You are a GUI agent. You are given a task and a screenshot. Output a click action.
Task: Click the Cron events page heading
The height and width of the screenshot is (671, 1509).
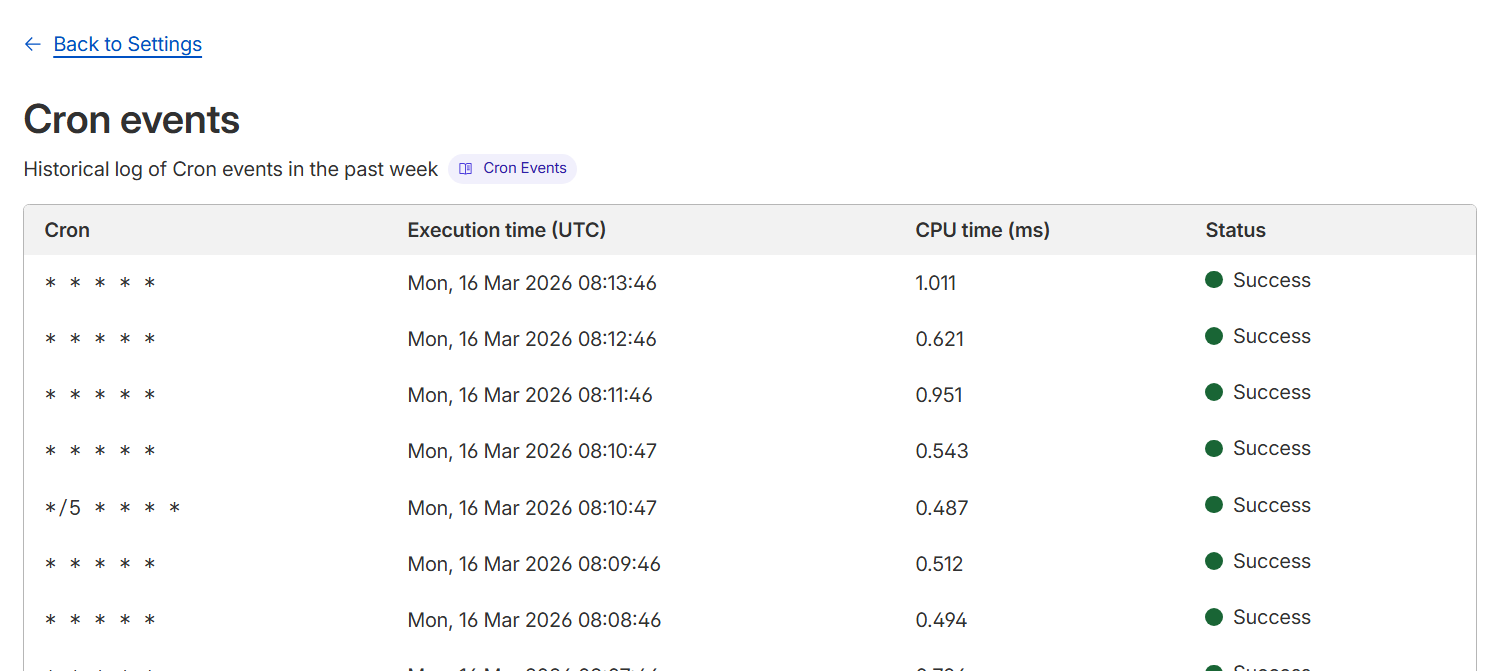pos(132,120)
